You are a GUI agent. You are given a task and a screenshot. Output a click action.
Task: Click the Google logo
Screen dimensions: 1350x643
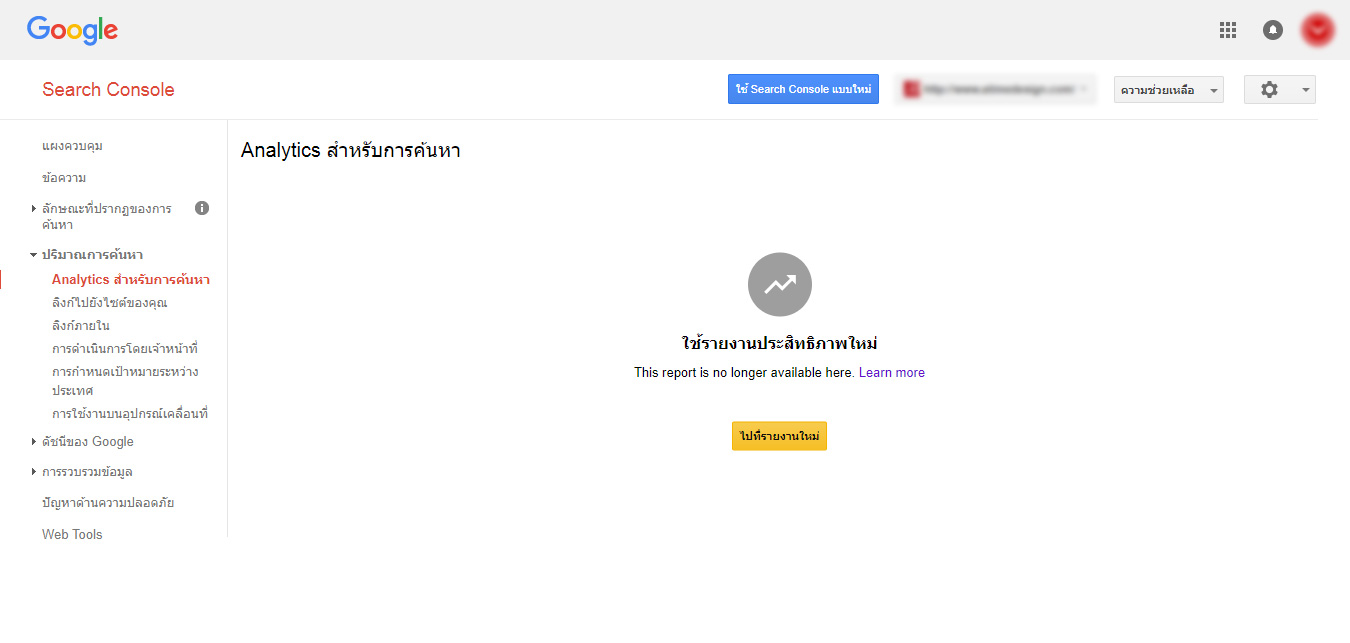tap(72, 30)
